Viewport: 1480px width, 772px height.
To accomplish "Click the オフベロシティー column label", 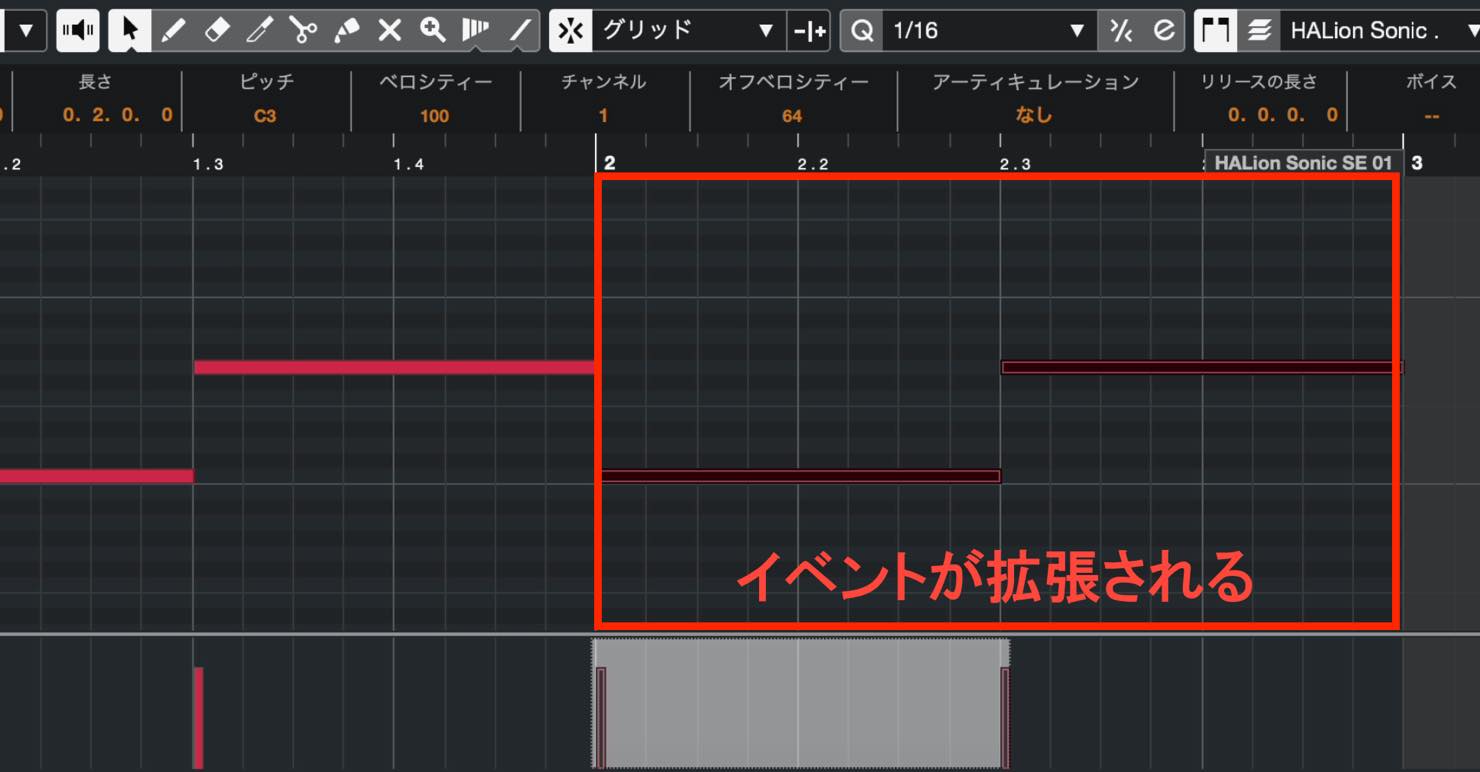I will pos(793,82).
